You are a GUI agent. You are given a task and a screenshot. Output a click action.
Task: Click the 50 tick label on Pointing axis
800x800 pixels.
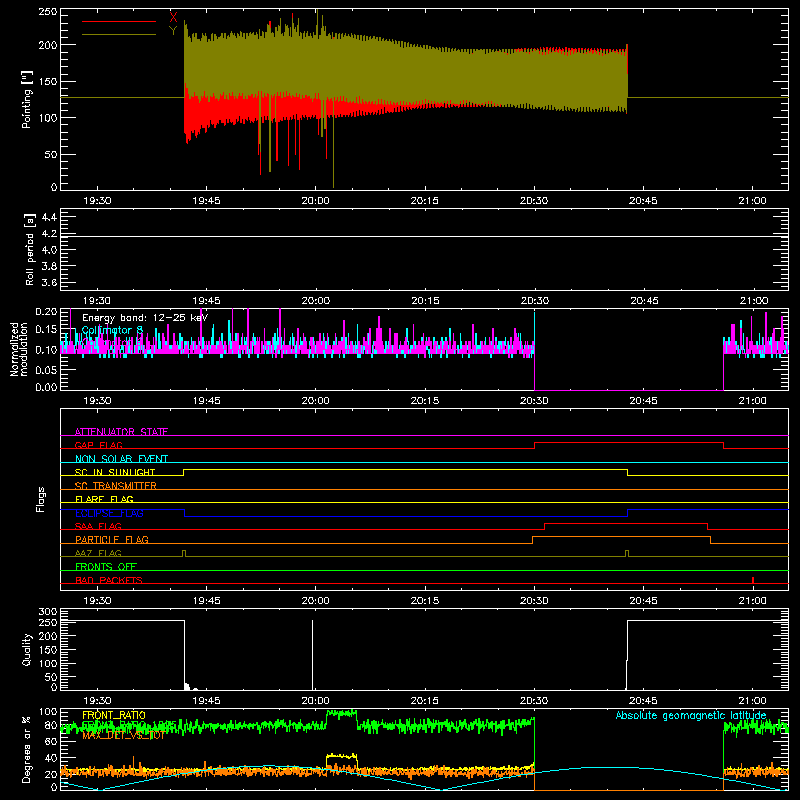point(51,154)
